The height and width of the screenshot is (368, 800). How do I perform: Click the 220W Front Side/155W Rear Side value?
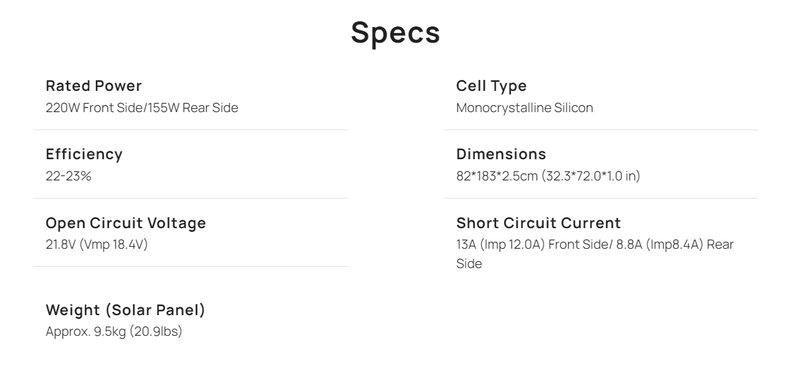point(142,108)
